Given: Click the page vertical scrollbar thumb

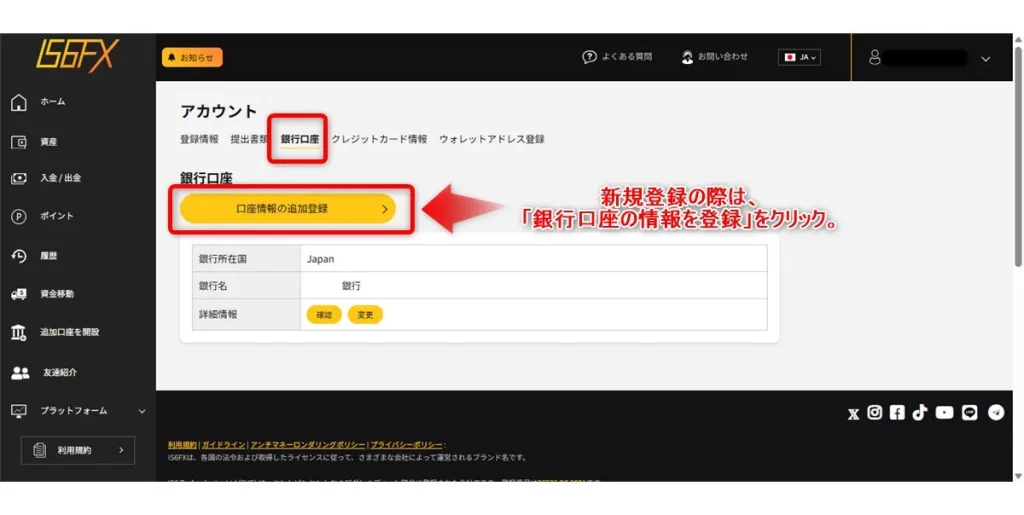Looking at the screenshot, I should [1018, 157].
